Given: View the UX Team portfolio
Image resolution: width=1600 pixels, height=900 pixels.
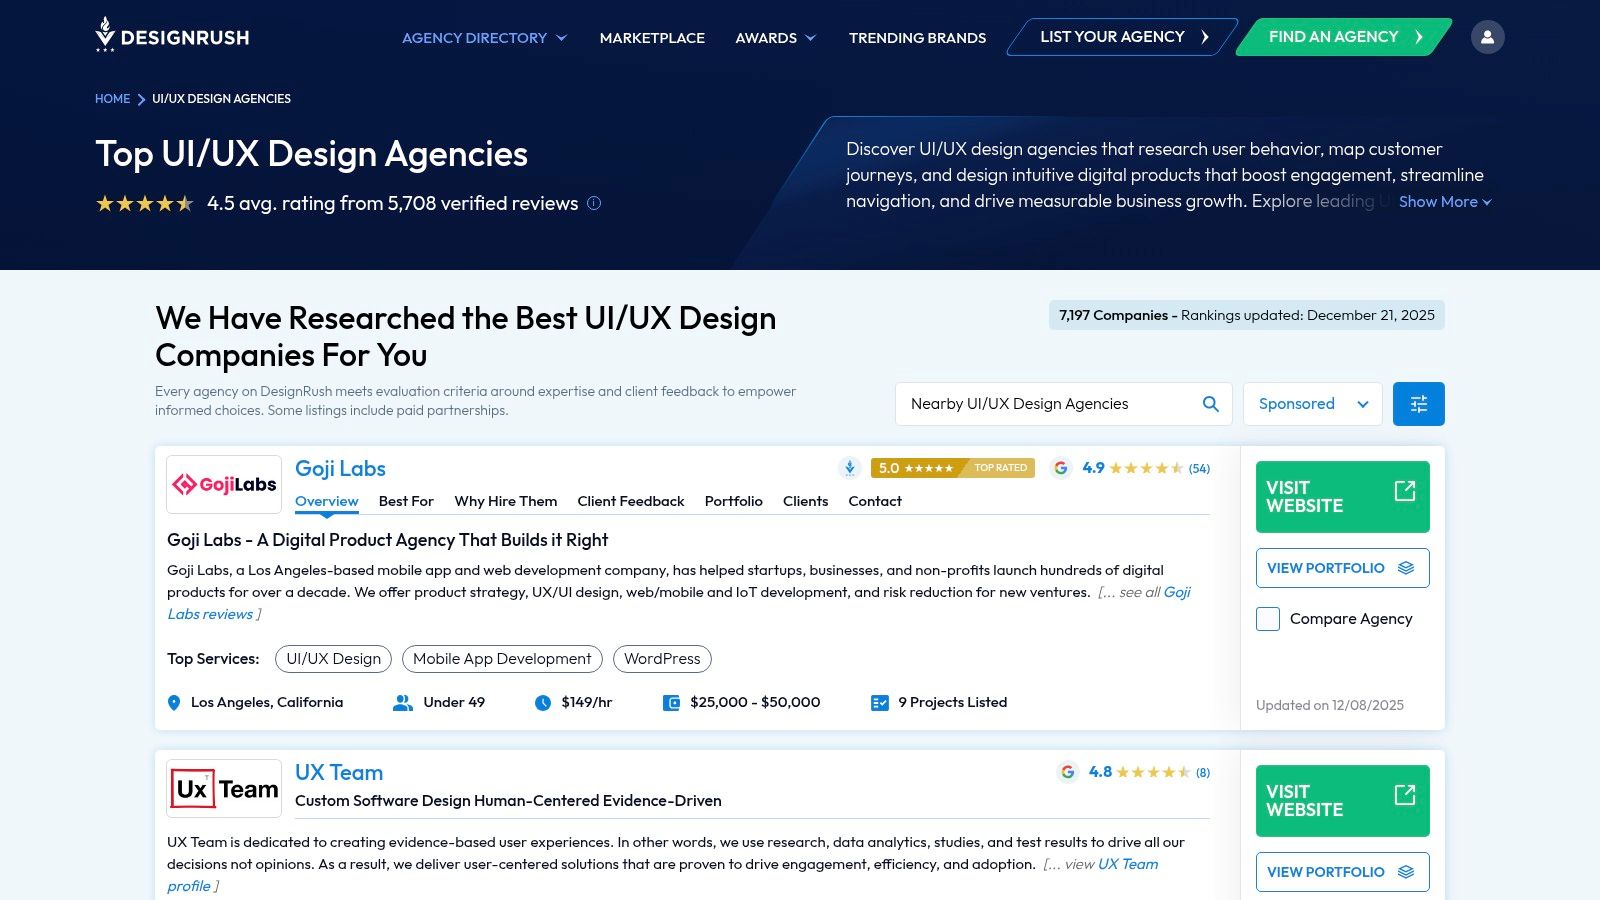Looking at the screenshot, I should (1343, 872).
